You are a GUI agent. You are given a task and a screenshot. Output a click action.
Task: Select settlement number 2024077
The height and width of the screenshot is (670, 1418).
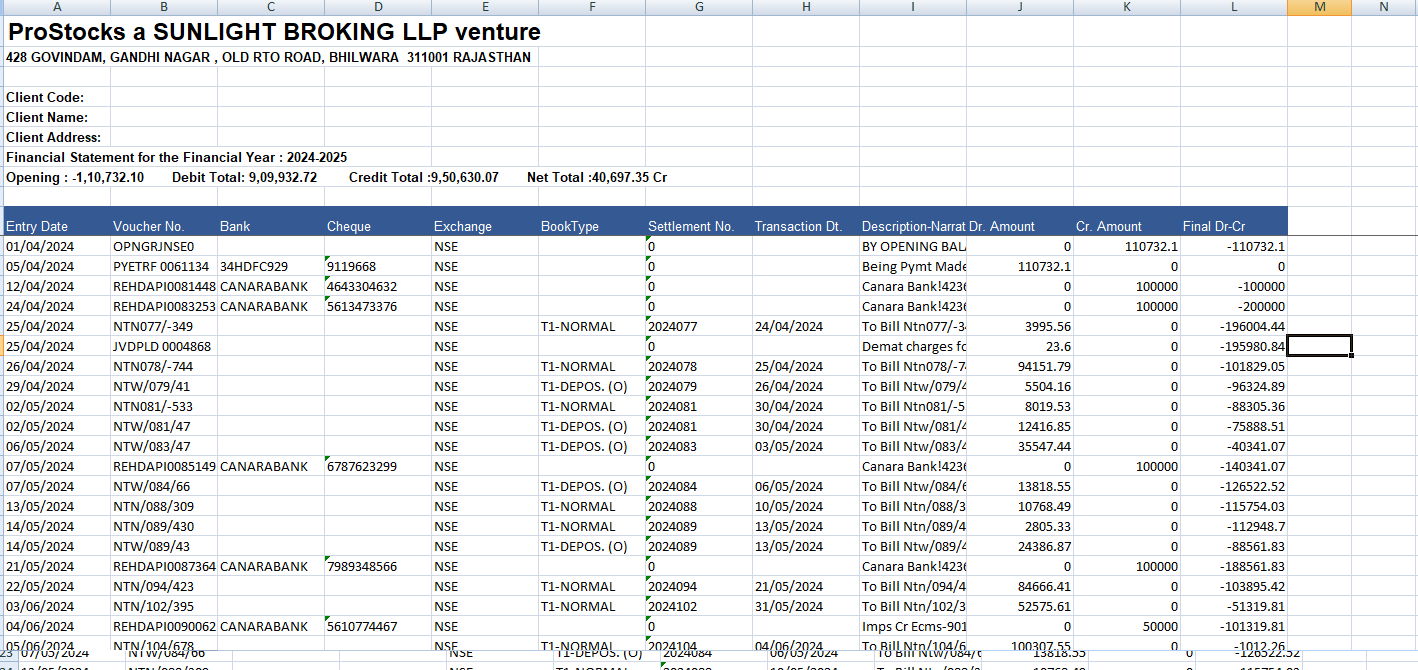[699, 326]
